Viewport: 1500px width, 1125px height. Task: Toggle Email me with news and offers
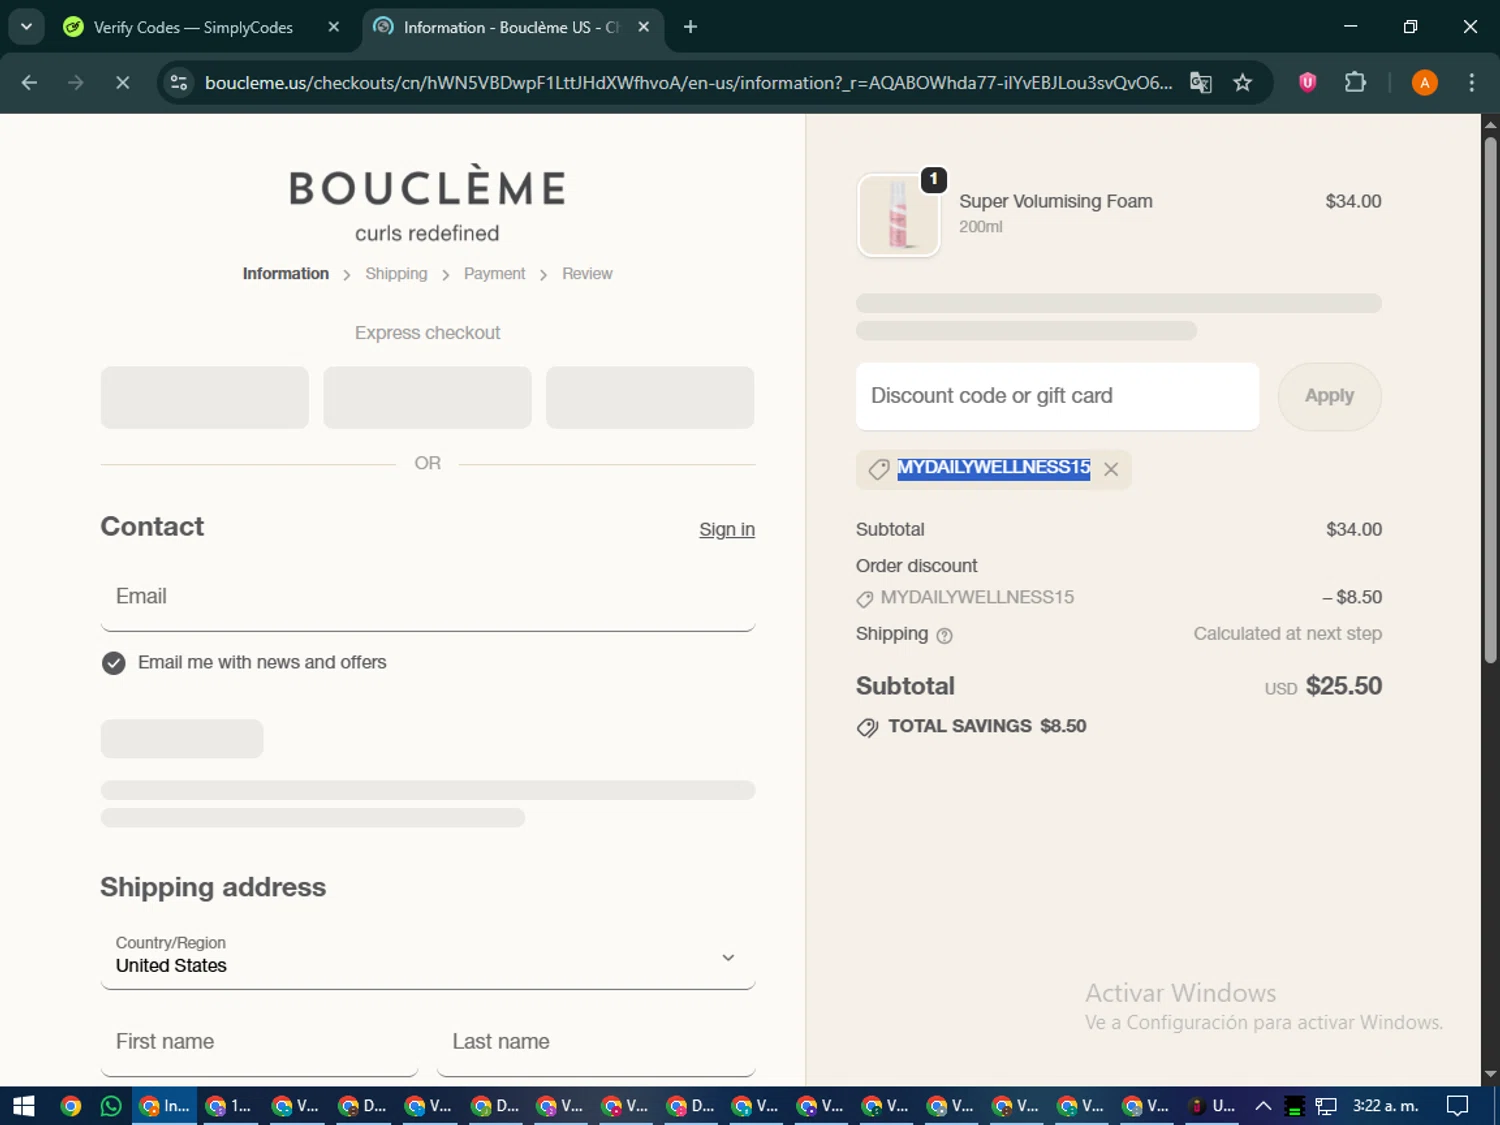pyautogui.click(x=114, y=663)
